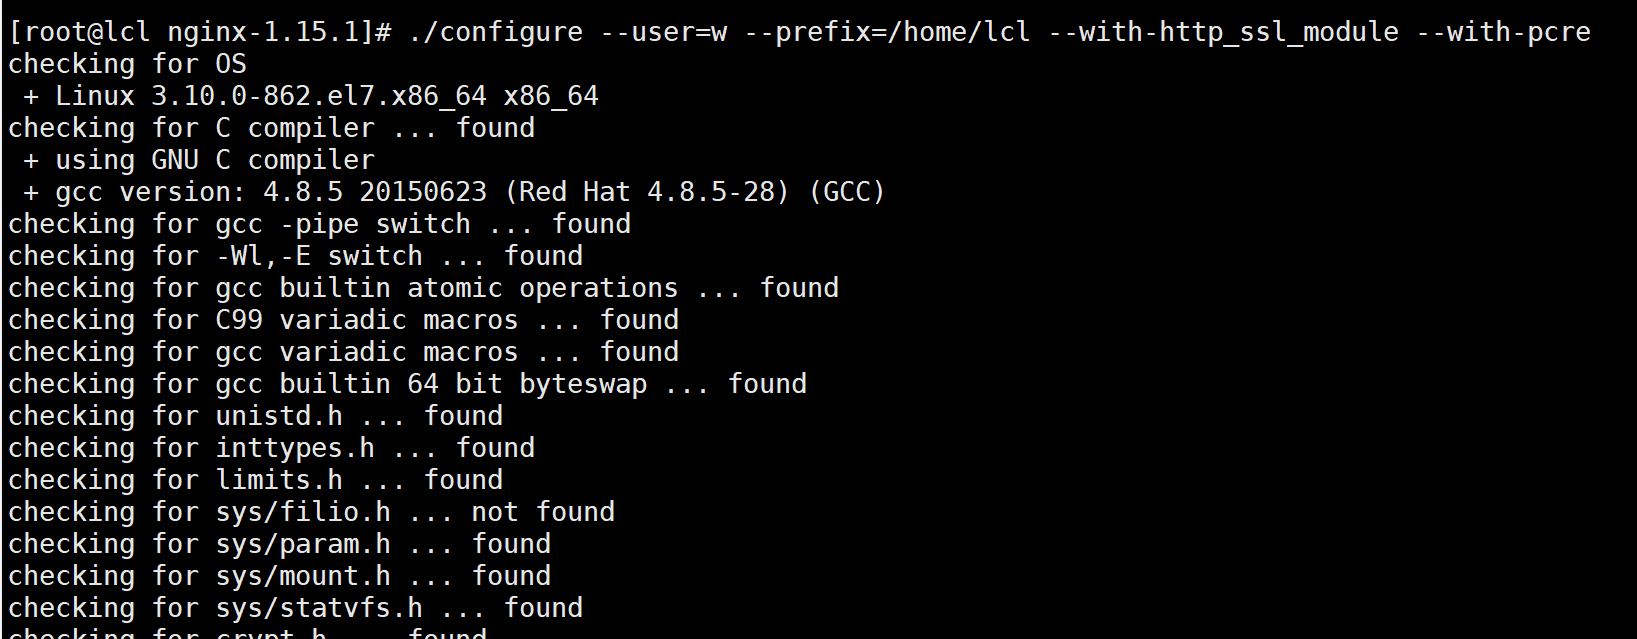Click the '-Wl,-E switch' line
The image size is (1637, 639).
coord(296,257)
